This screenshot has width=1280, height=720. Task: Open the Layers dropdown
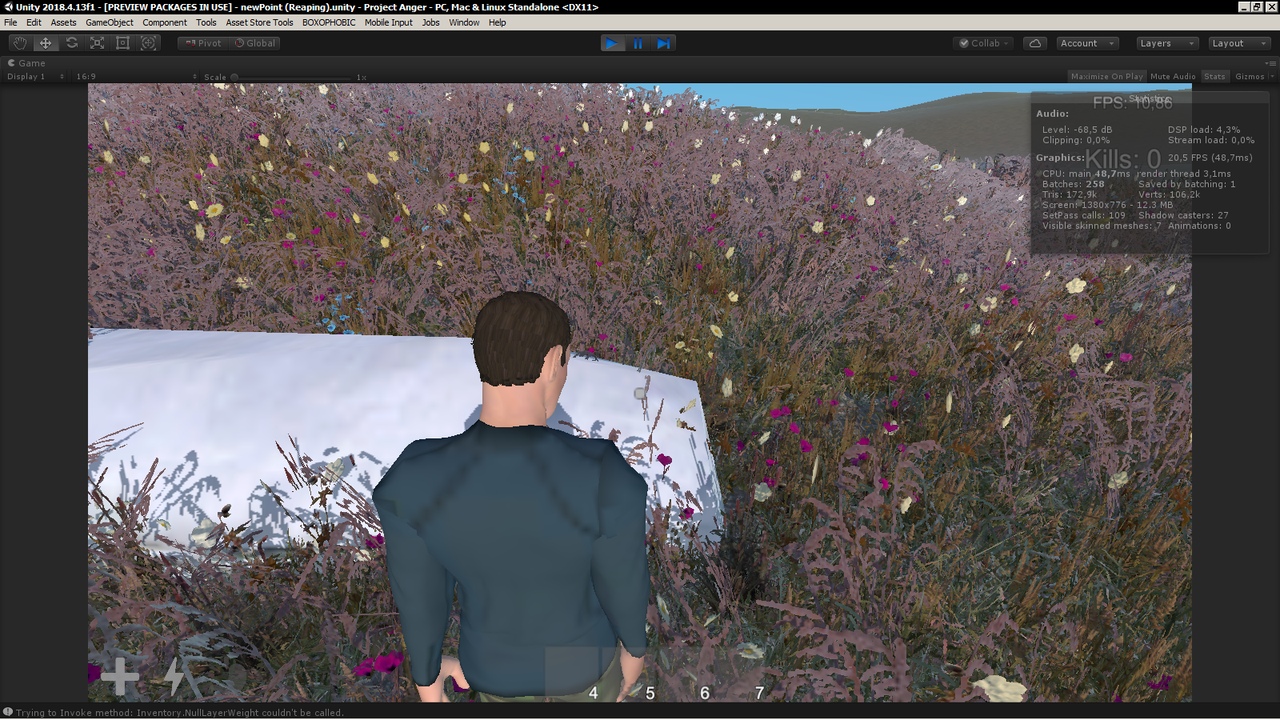[1166, 43]
